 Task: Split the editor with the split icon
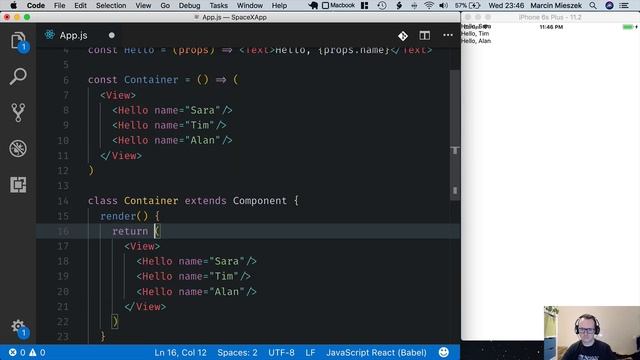(x=424, y=36)
